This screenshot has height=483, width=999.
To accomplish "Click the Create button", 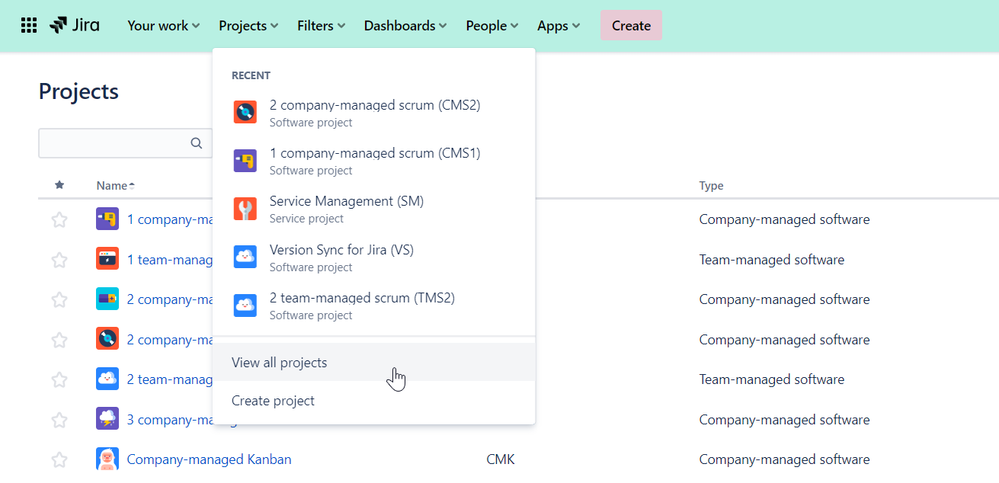I will pyautogui.click(x=631, y=25).
